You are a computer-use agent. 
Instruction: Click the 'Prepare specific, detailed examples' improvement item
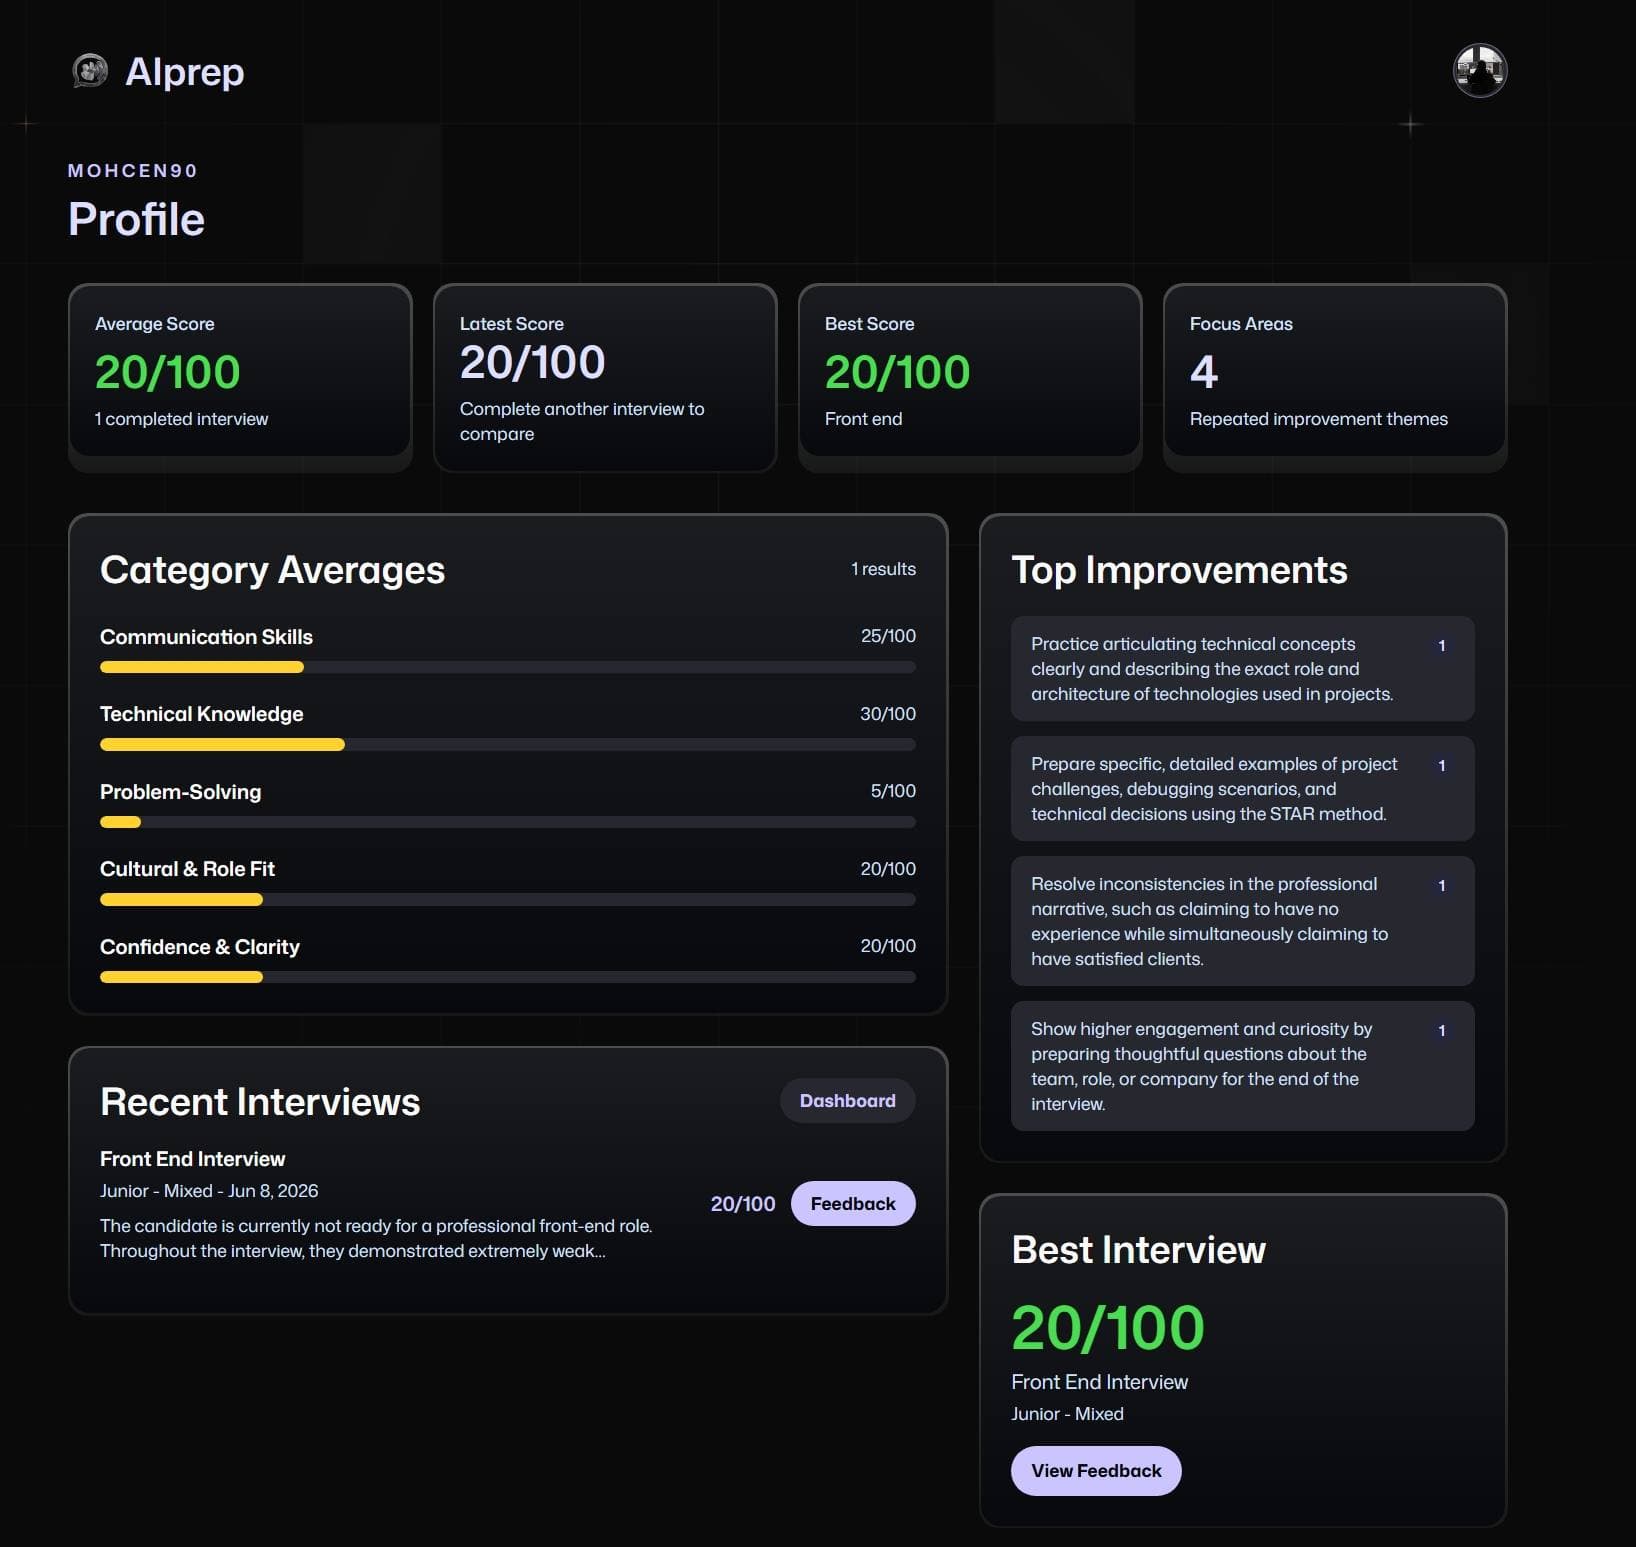[1242, 788]
